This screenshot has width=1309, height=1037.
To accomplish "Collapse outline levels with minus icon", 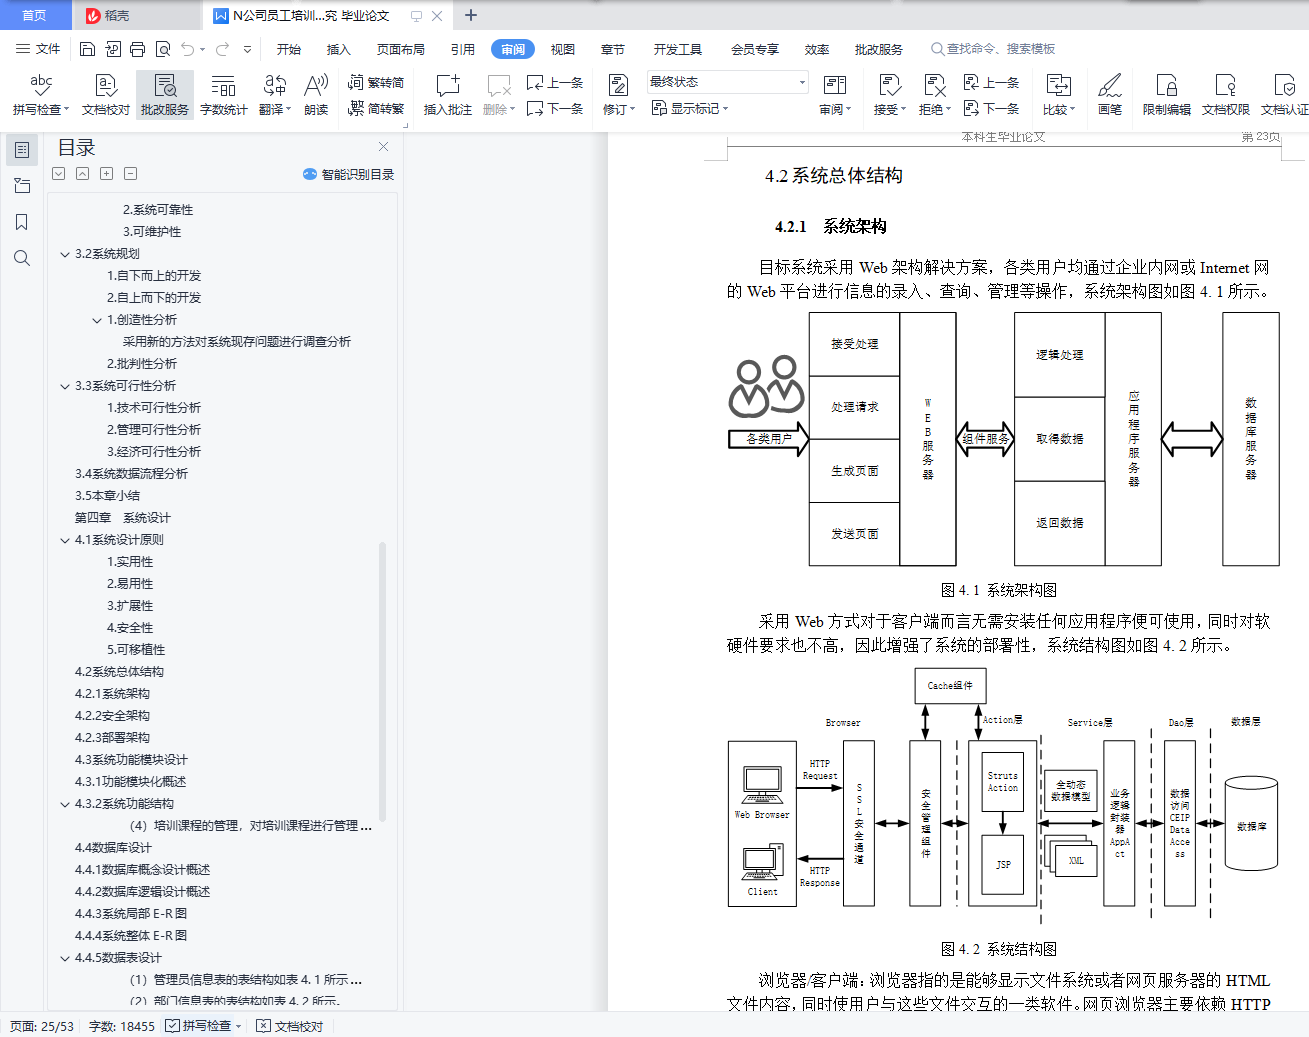I will pos(131,174).
